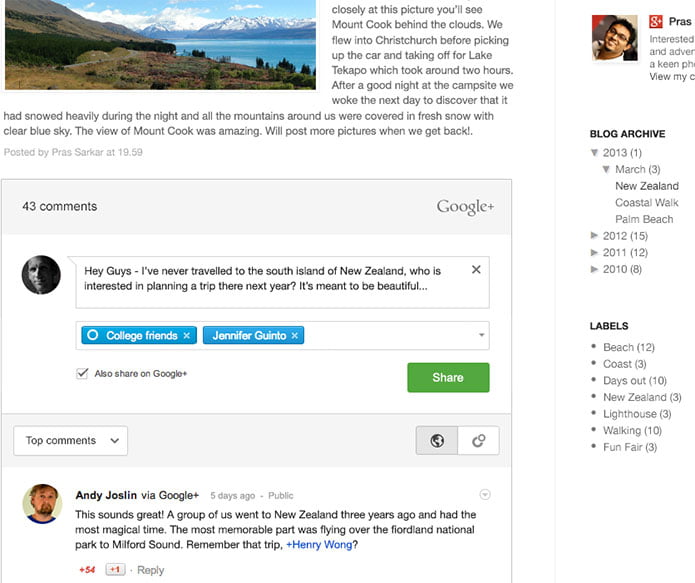Filter by the Fun Fair (3) label
695x583 pixels.
click(630, 447)
